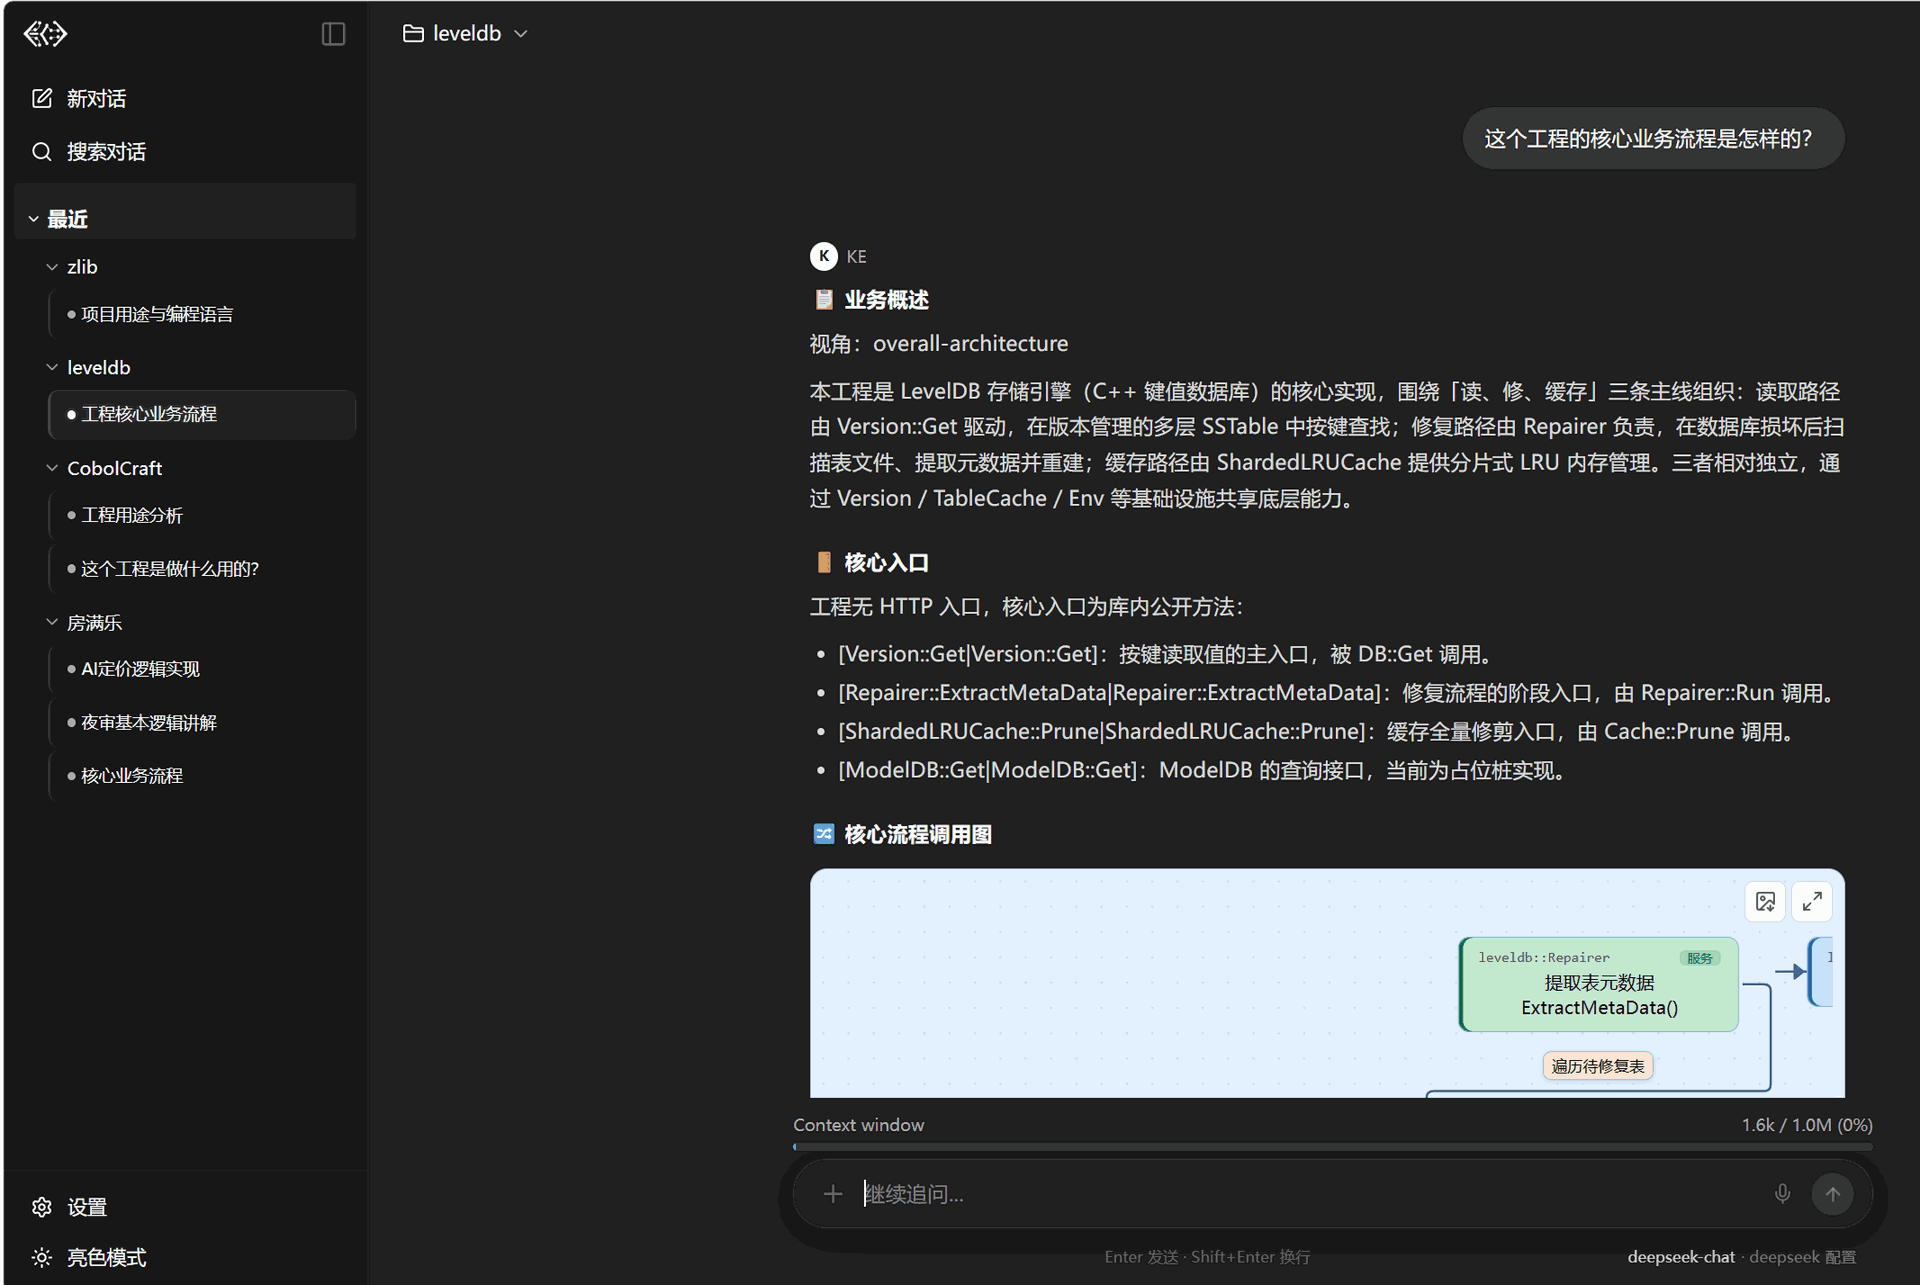Open 搜索对话 search

[89, 151]
